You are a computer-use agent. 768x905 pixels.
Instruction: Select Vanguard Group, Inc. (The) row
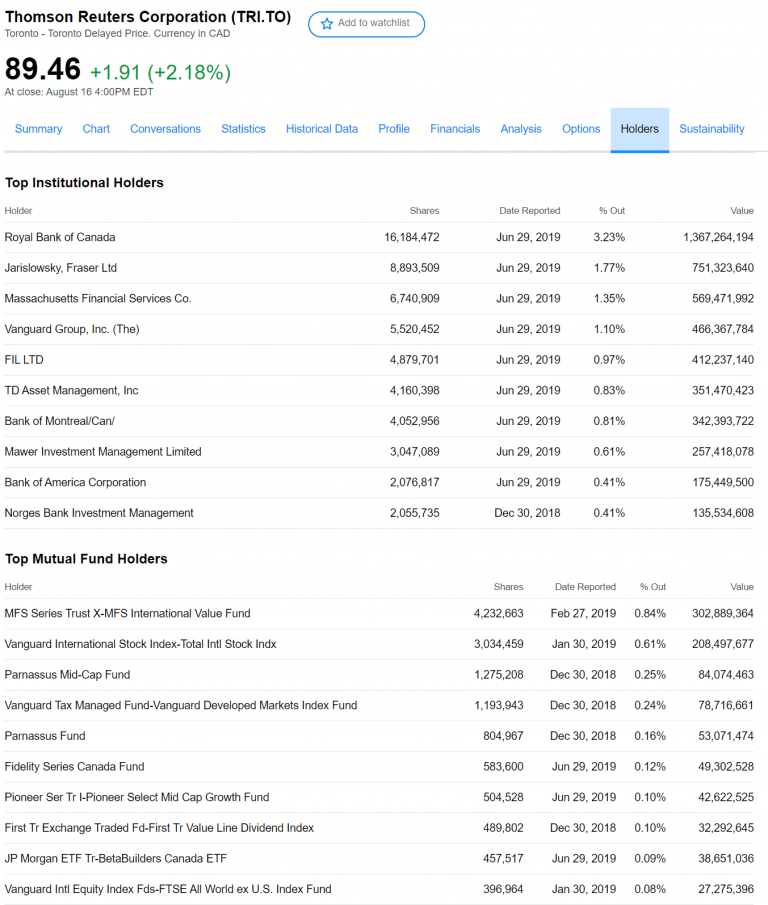379,329
